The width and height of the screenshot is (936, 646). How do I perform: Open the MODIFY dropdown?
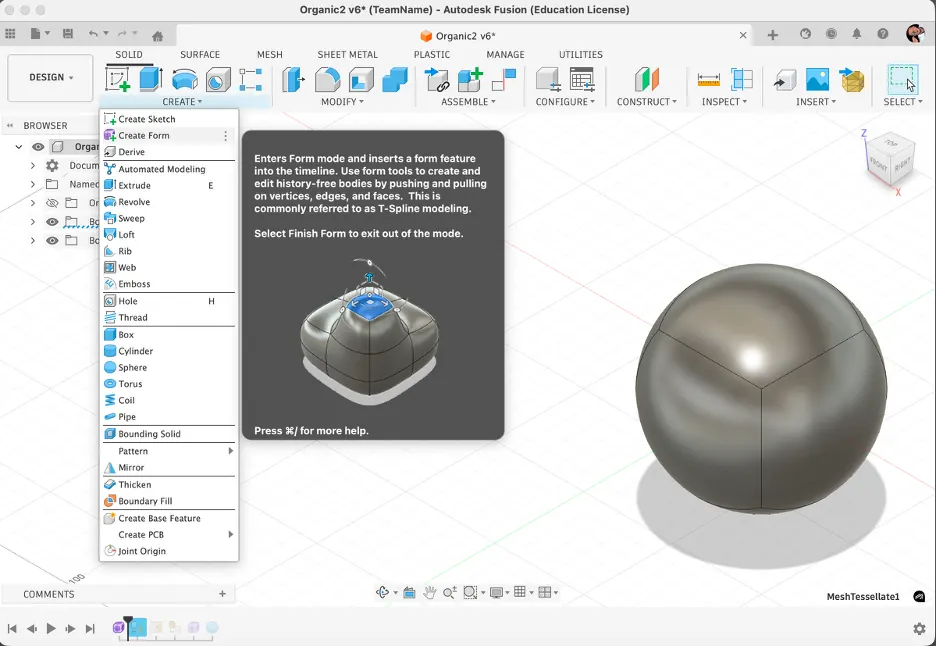(x=343, y=100)
